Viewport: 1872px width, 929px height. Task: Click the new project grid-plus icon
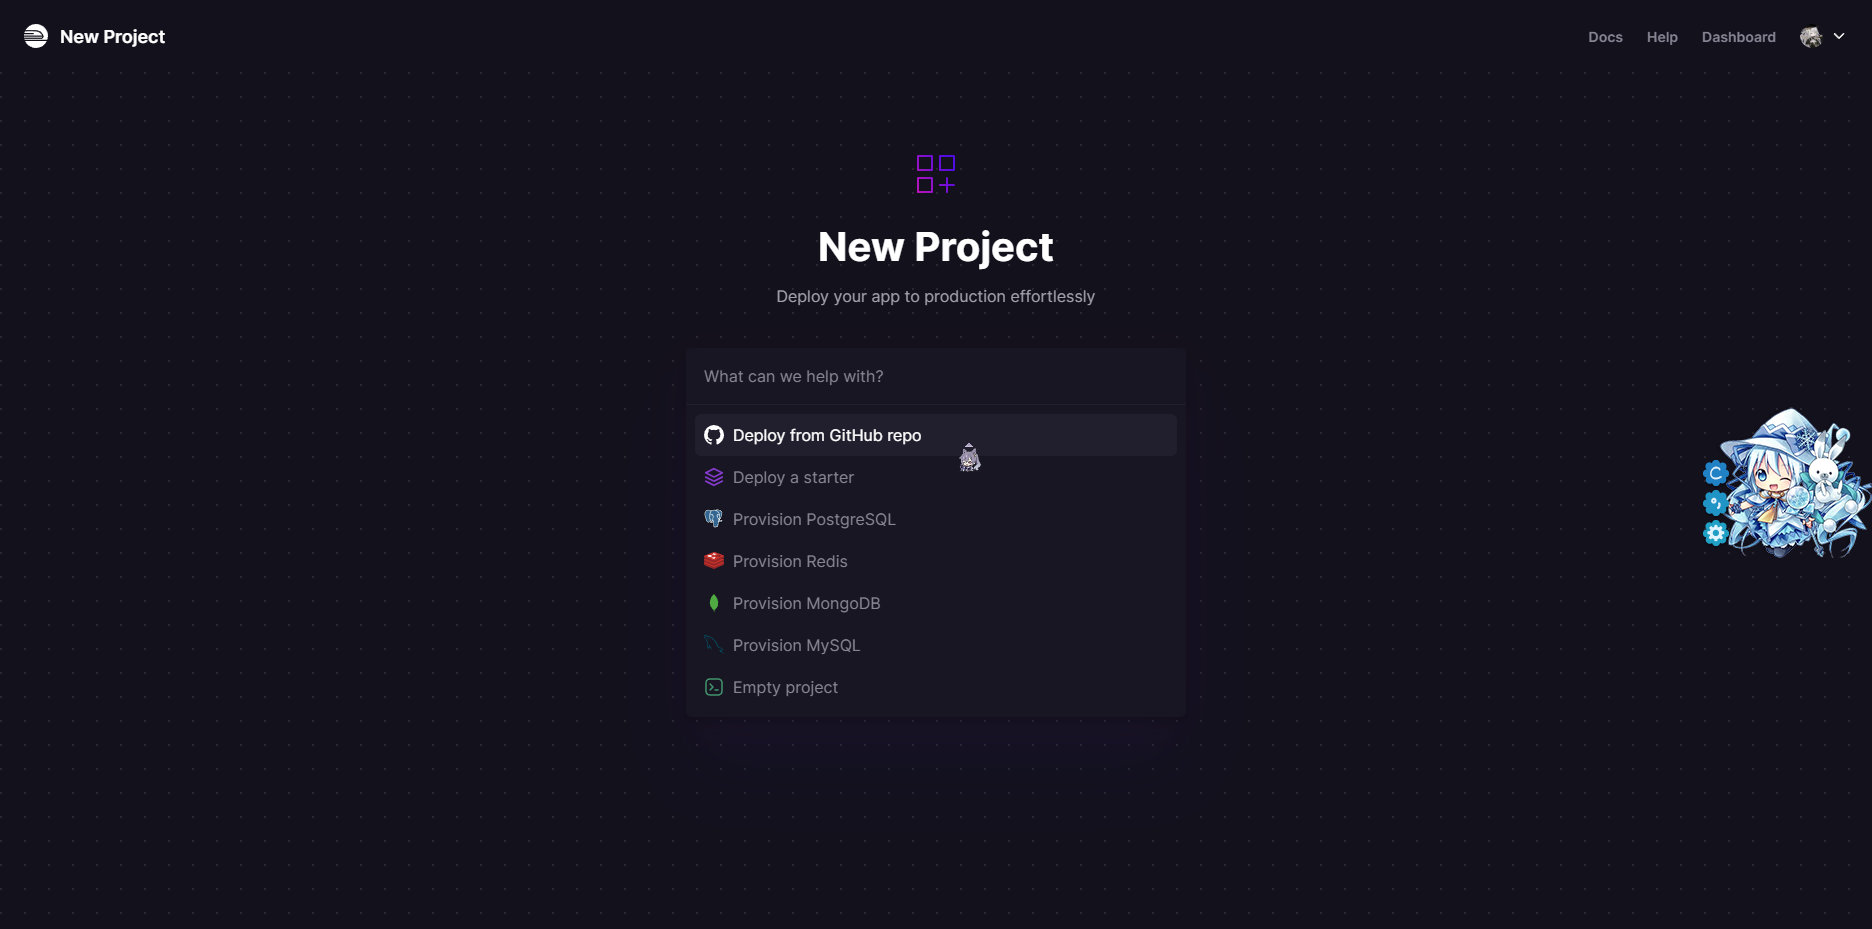[x=936, y=174]
